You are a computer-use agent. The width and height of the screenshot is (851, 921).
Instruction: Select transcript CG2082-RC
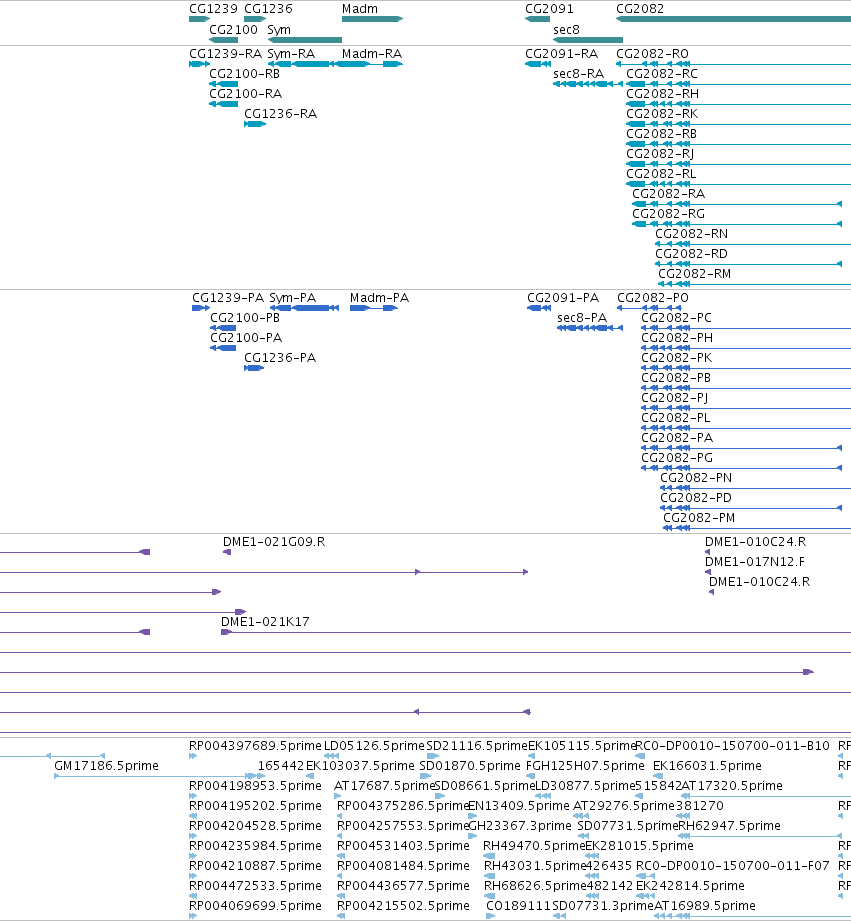(662, 73)
